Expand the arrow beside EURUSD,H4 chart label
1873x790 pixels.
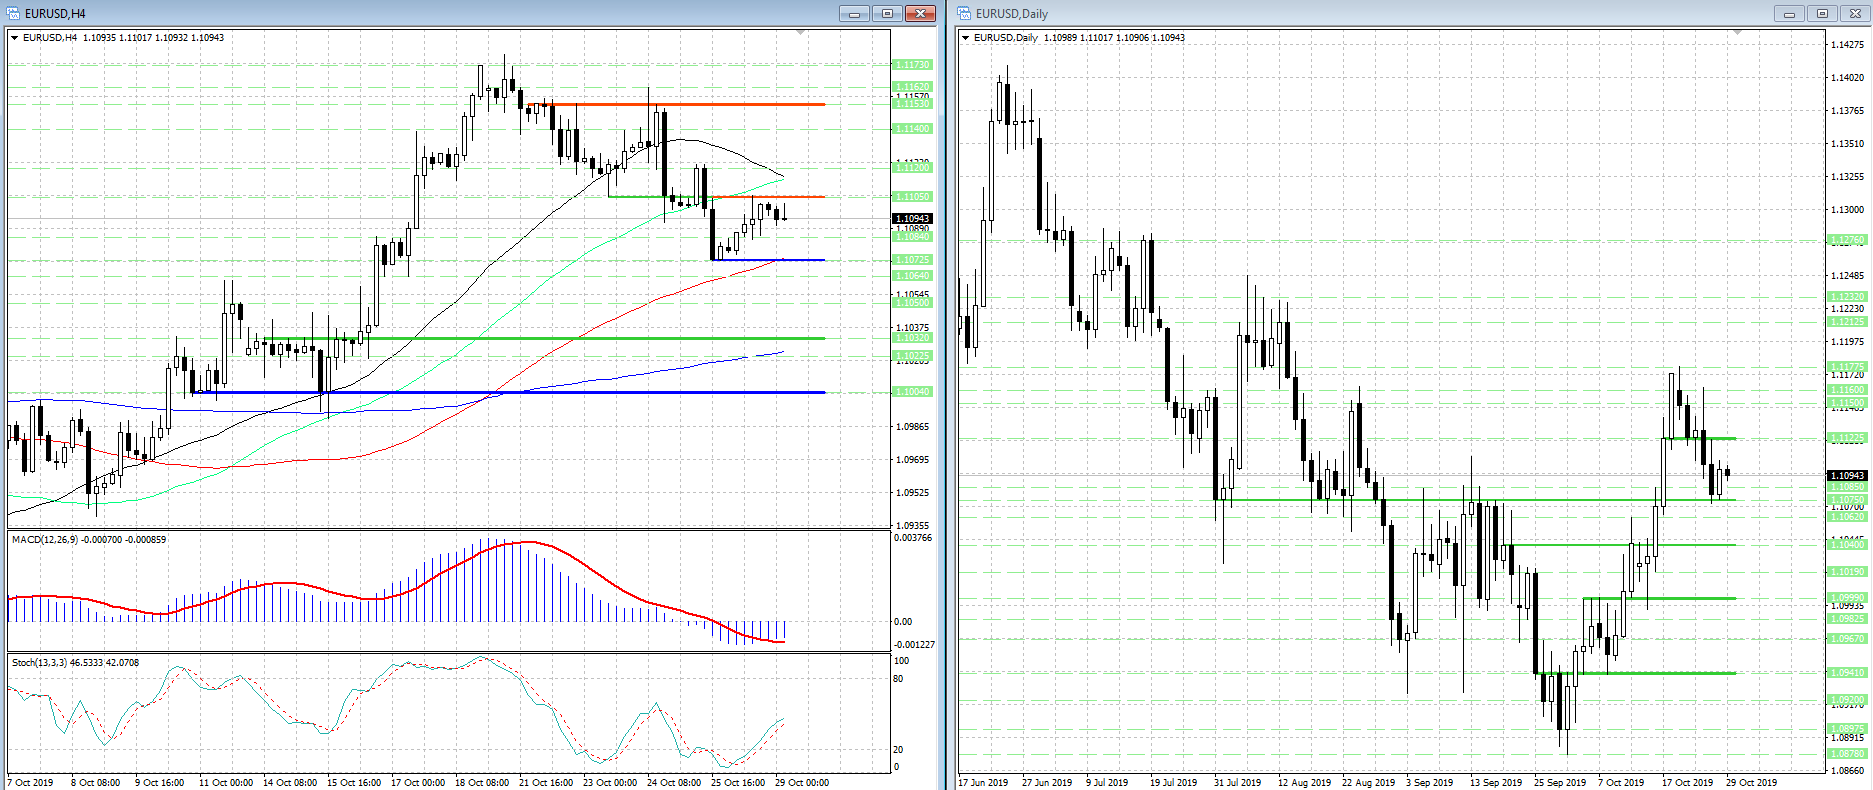point(15,38)
